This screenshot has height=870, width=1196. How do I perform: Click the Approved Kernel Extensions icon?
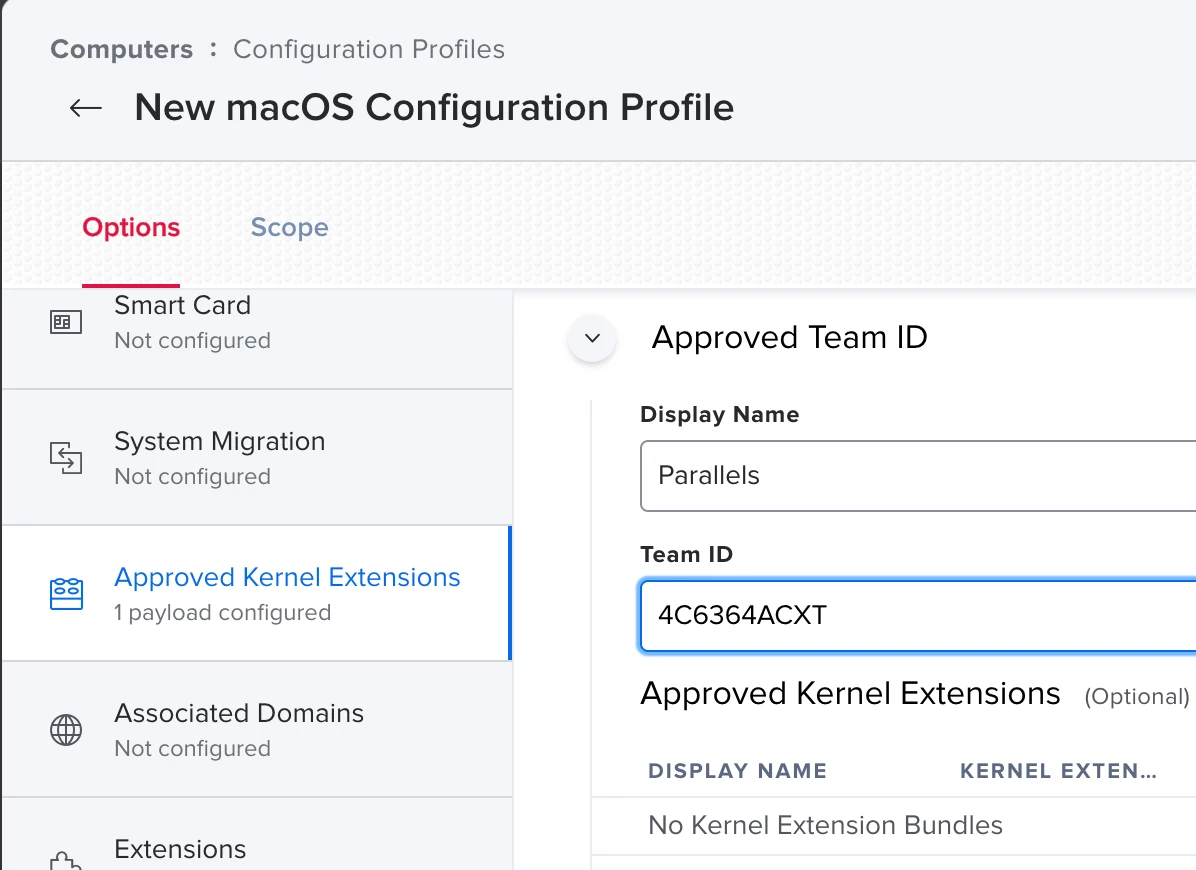tap(66, 594)
